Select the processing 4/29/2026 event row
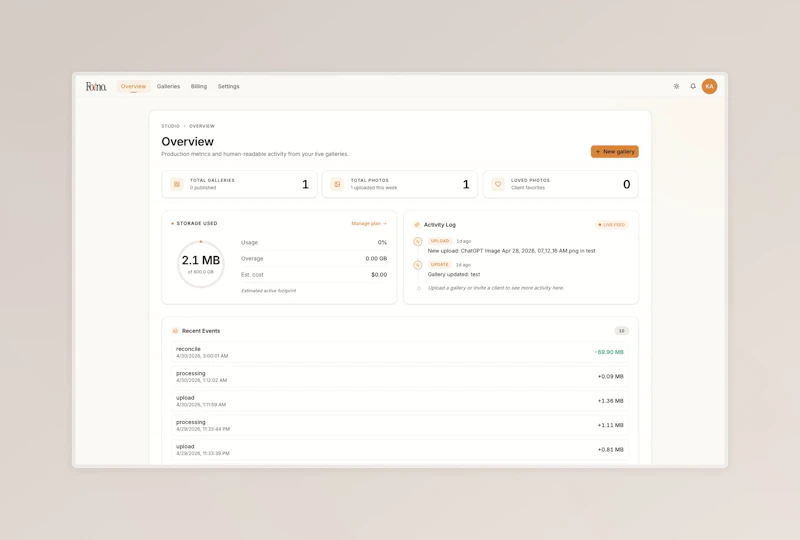The image size is (800, 540). click(400, 425)
